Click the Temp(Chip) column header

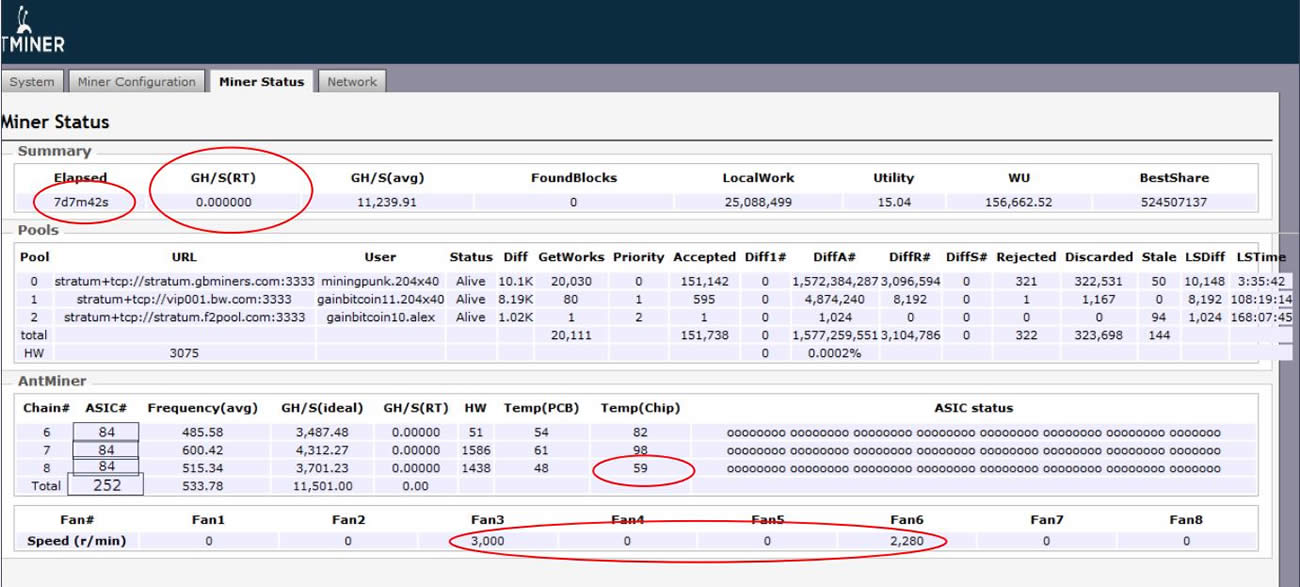tap(640, 408)
